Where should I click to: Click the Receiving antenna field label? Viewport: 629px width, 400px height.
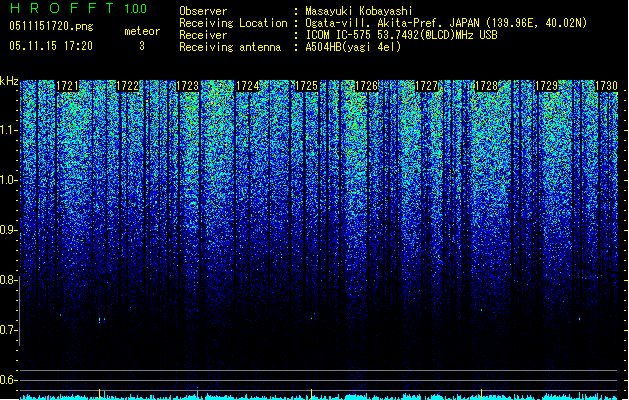coord(230,47)
